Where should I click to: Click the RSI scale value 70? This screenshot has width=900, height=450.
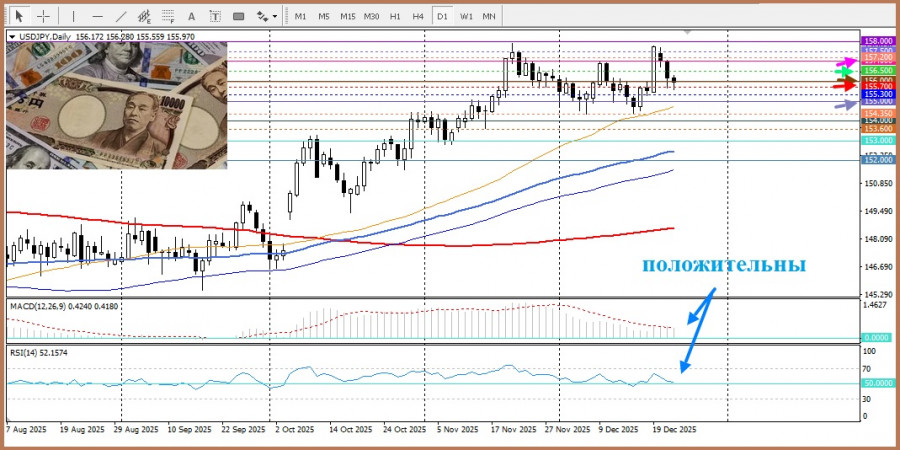(869, 368)
